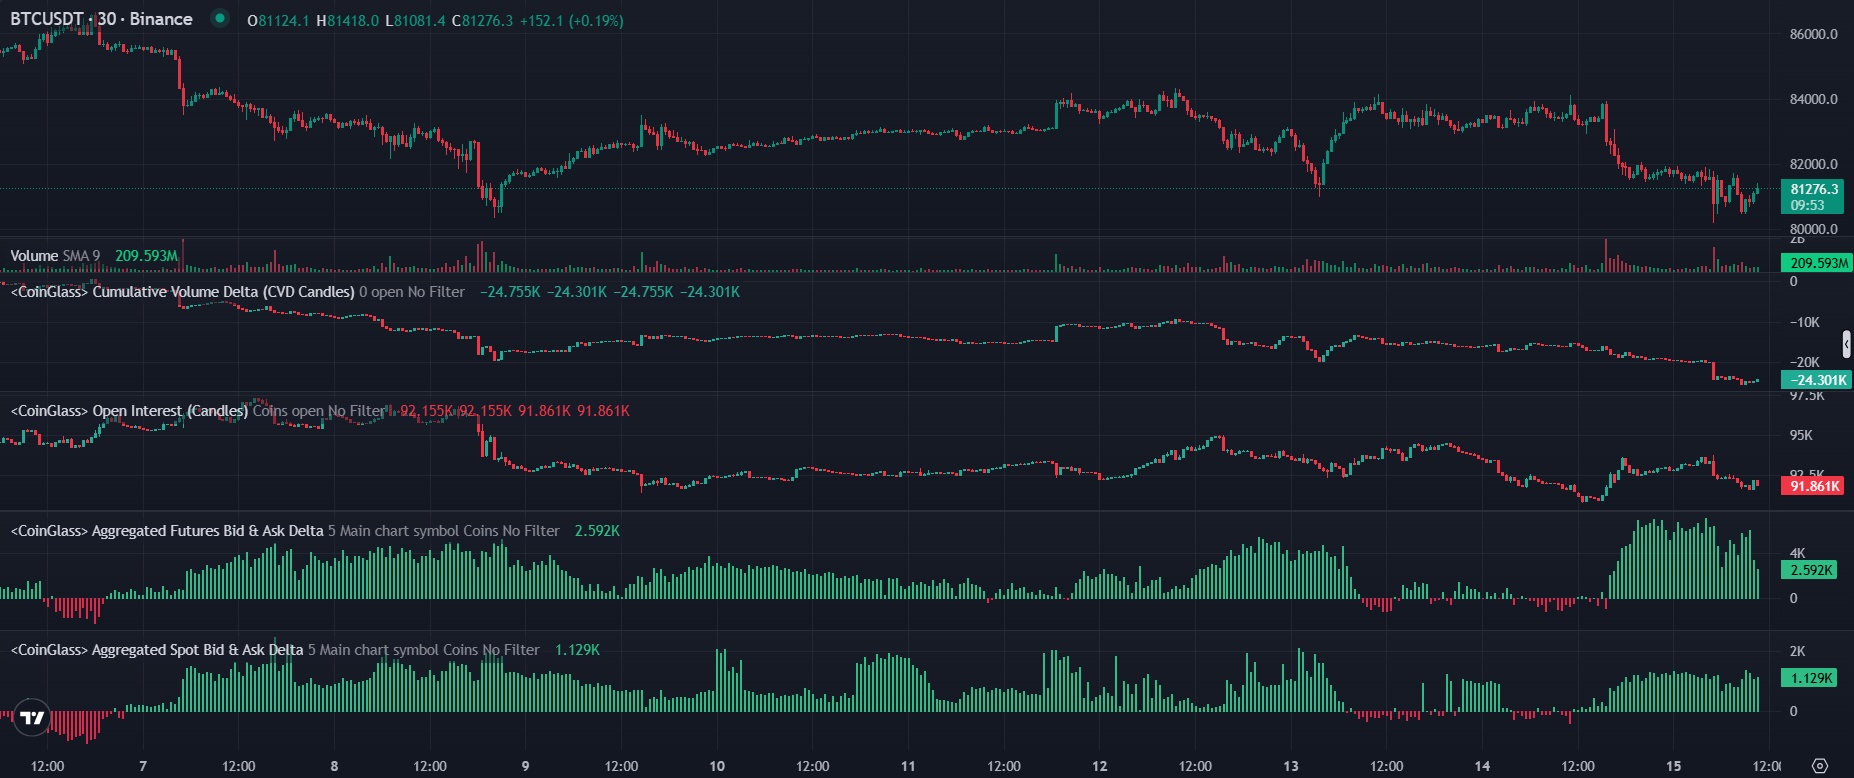Click the high value H81418.0
1854x778 pixels.
(347, 21)
